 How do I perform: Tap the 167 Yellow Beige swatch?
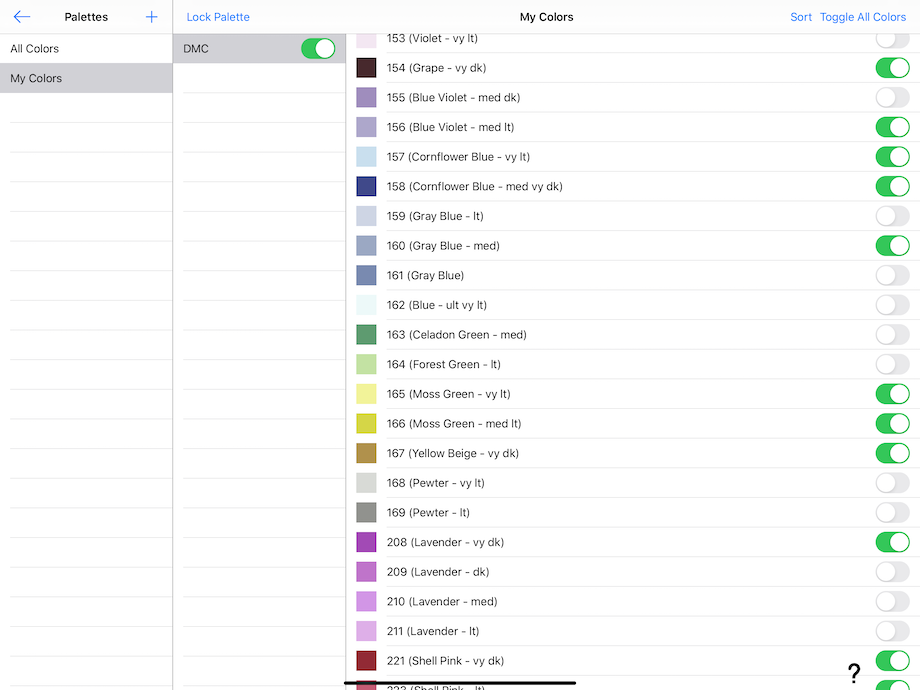coord(367,454)
